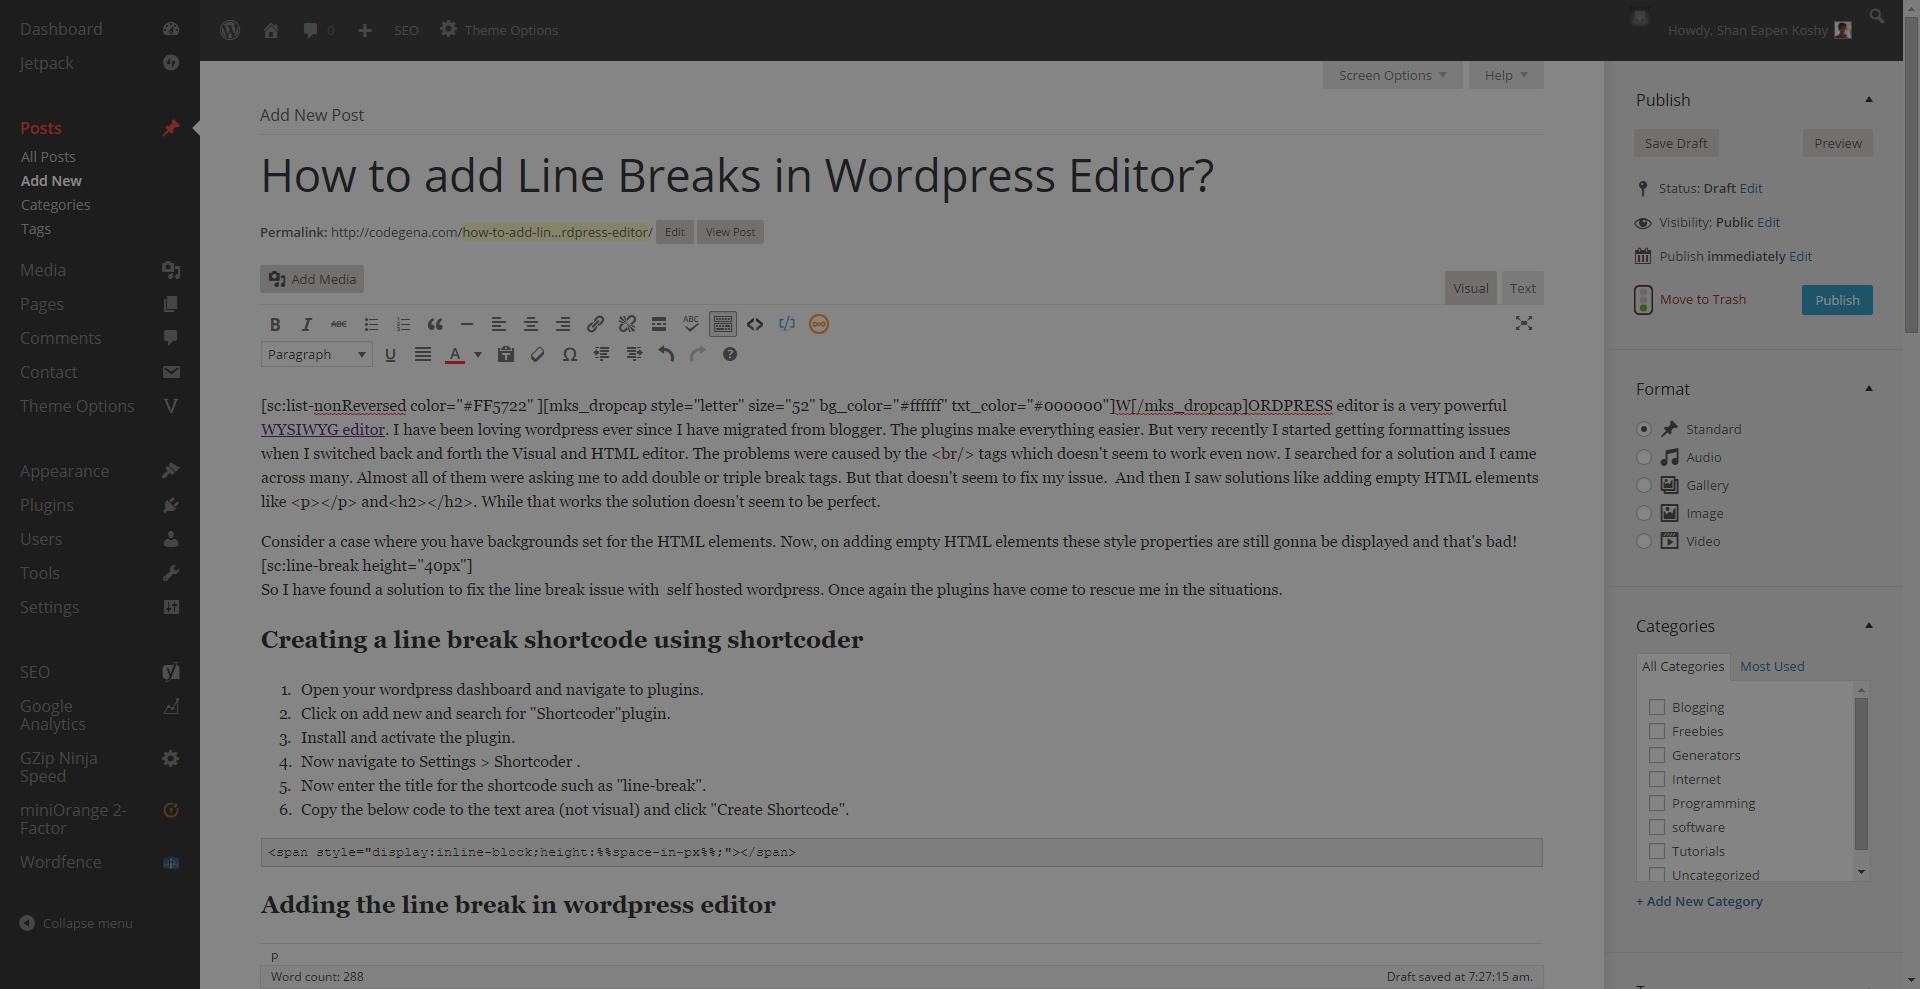Image resolution: width=1920 pixels, height=989 pixels.
Task: Insert a blockquote
Action: [435, 324]
